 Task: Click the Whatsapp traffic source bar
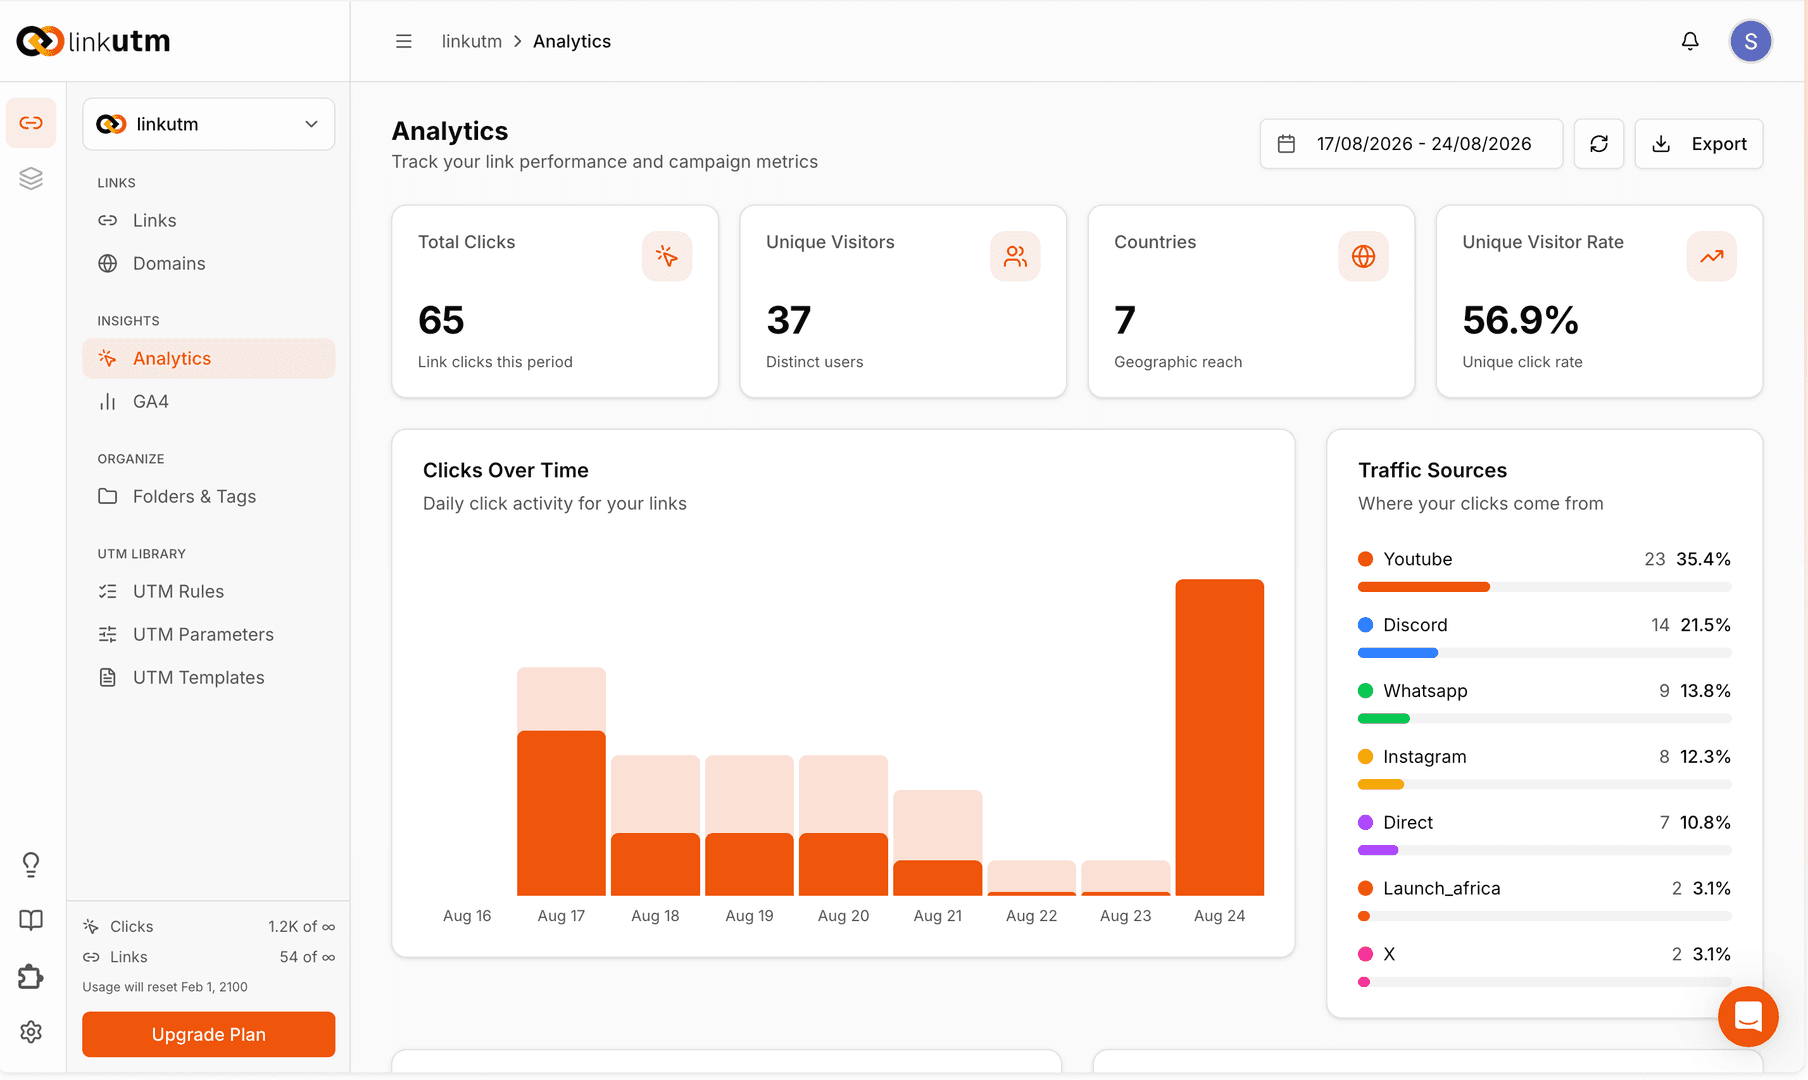(1544, 719)
